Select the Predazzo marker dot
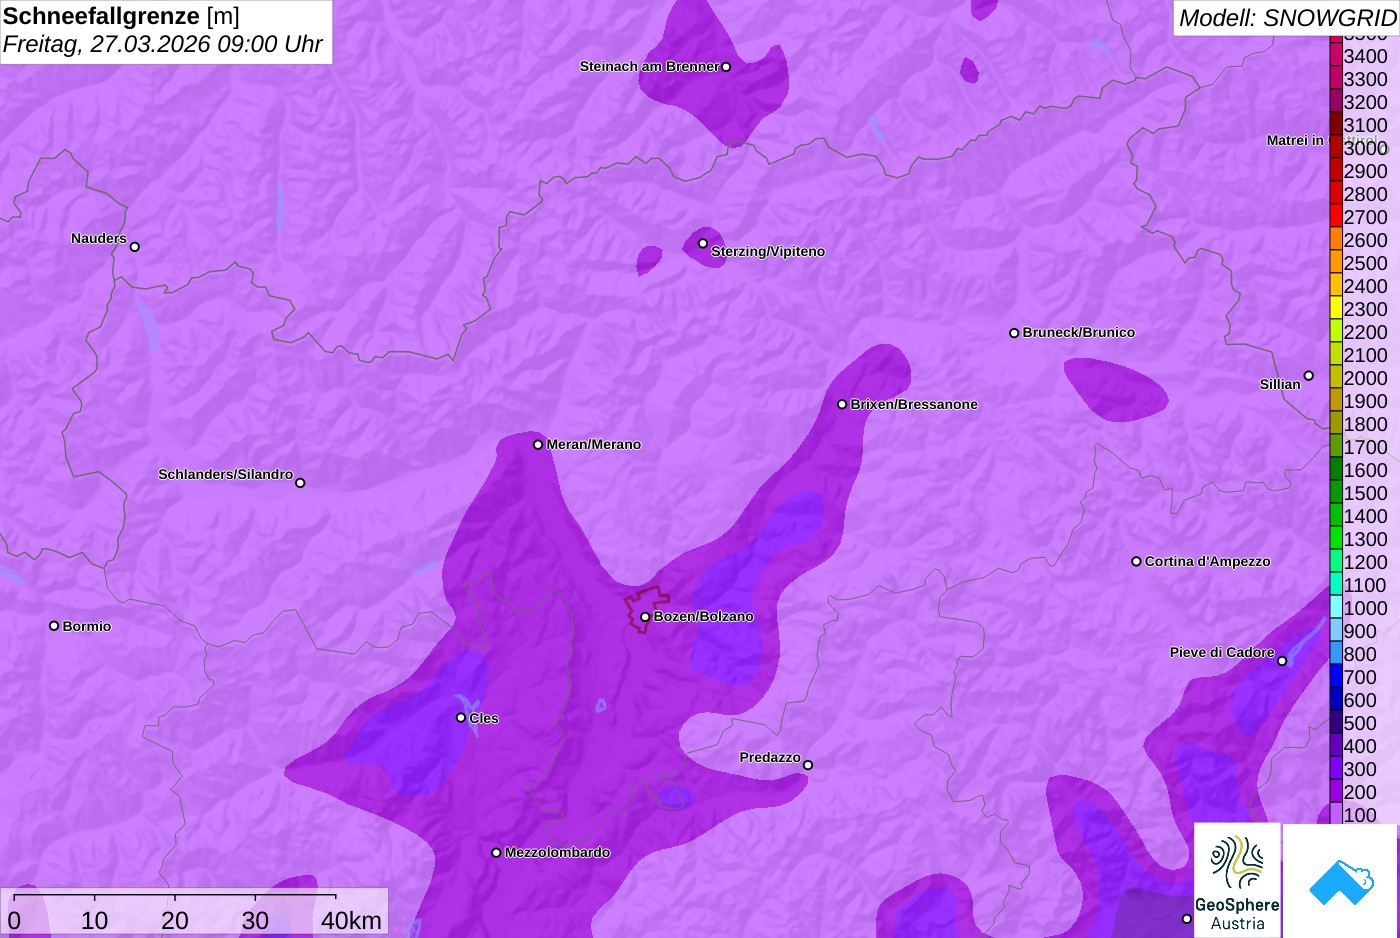Viewport: 1400px width, 938px height. pyautogui.click(x=808, y=765)
